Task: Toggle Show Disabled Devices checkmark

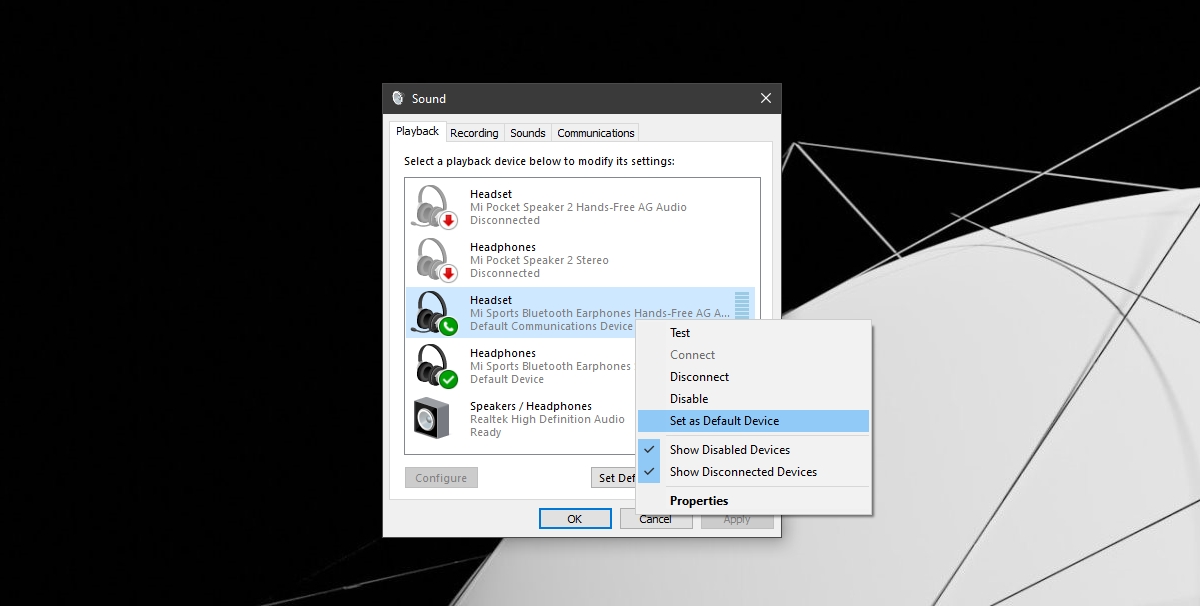Action: tap(649, 450)
